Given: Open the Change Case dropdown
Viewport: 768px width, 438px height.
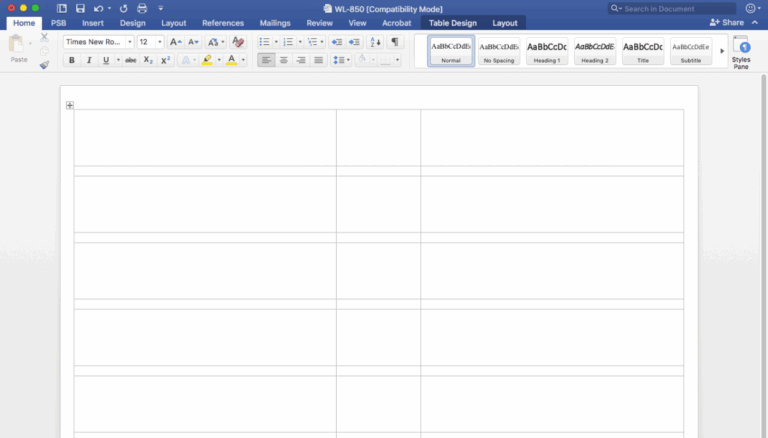Looking at the screenshot, I should tap(216, 42).
